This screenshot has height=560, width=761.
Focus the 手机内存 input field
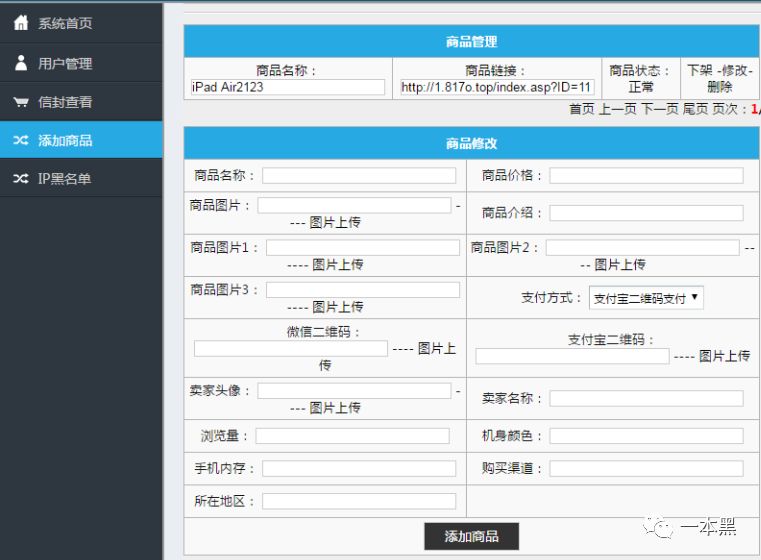point(359,468)
